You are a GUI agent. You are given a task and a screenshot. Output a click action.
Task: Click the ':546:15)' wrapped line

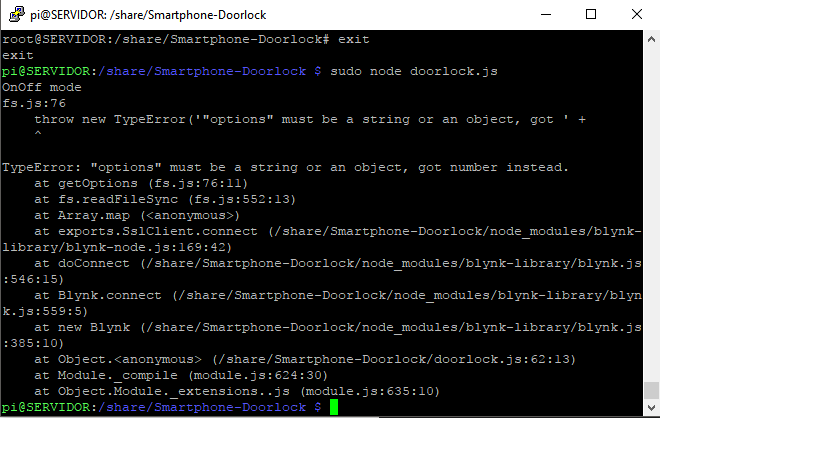point(33,279)
